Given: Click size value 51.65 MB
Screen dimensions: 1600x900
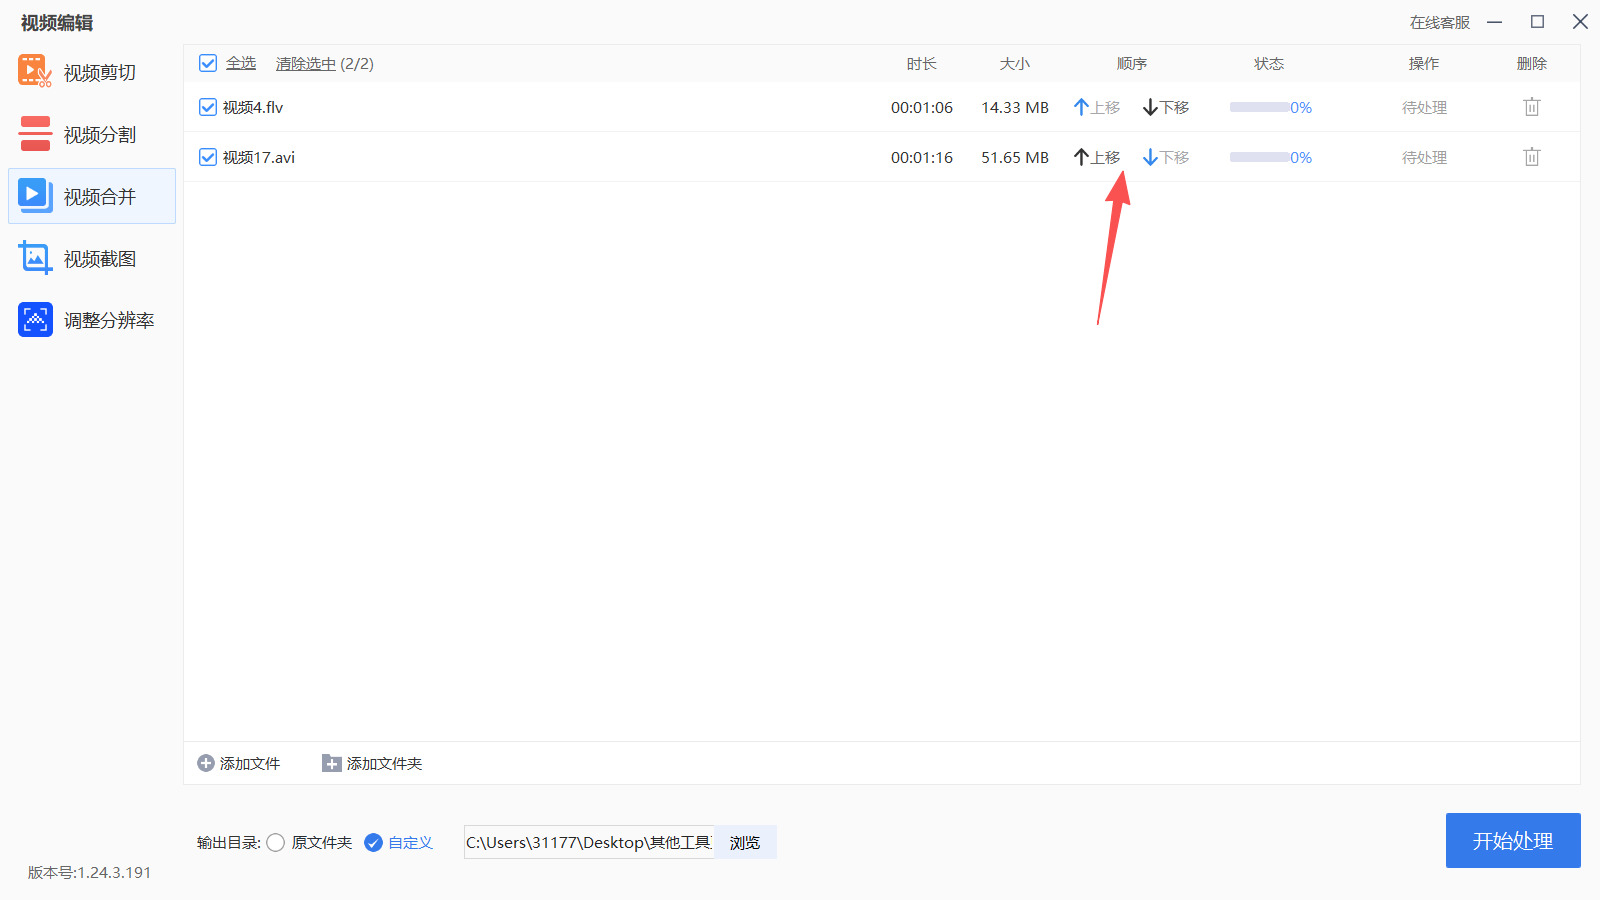Looking at the screenshot, I should click(1015, 157).
